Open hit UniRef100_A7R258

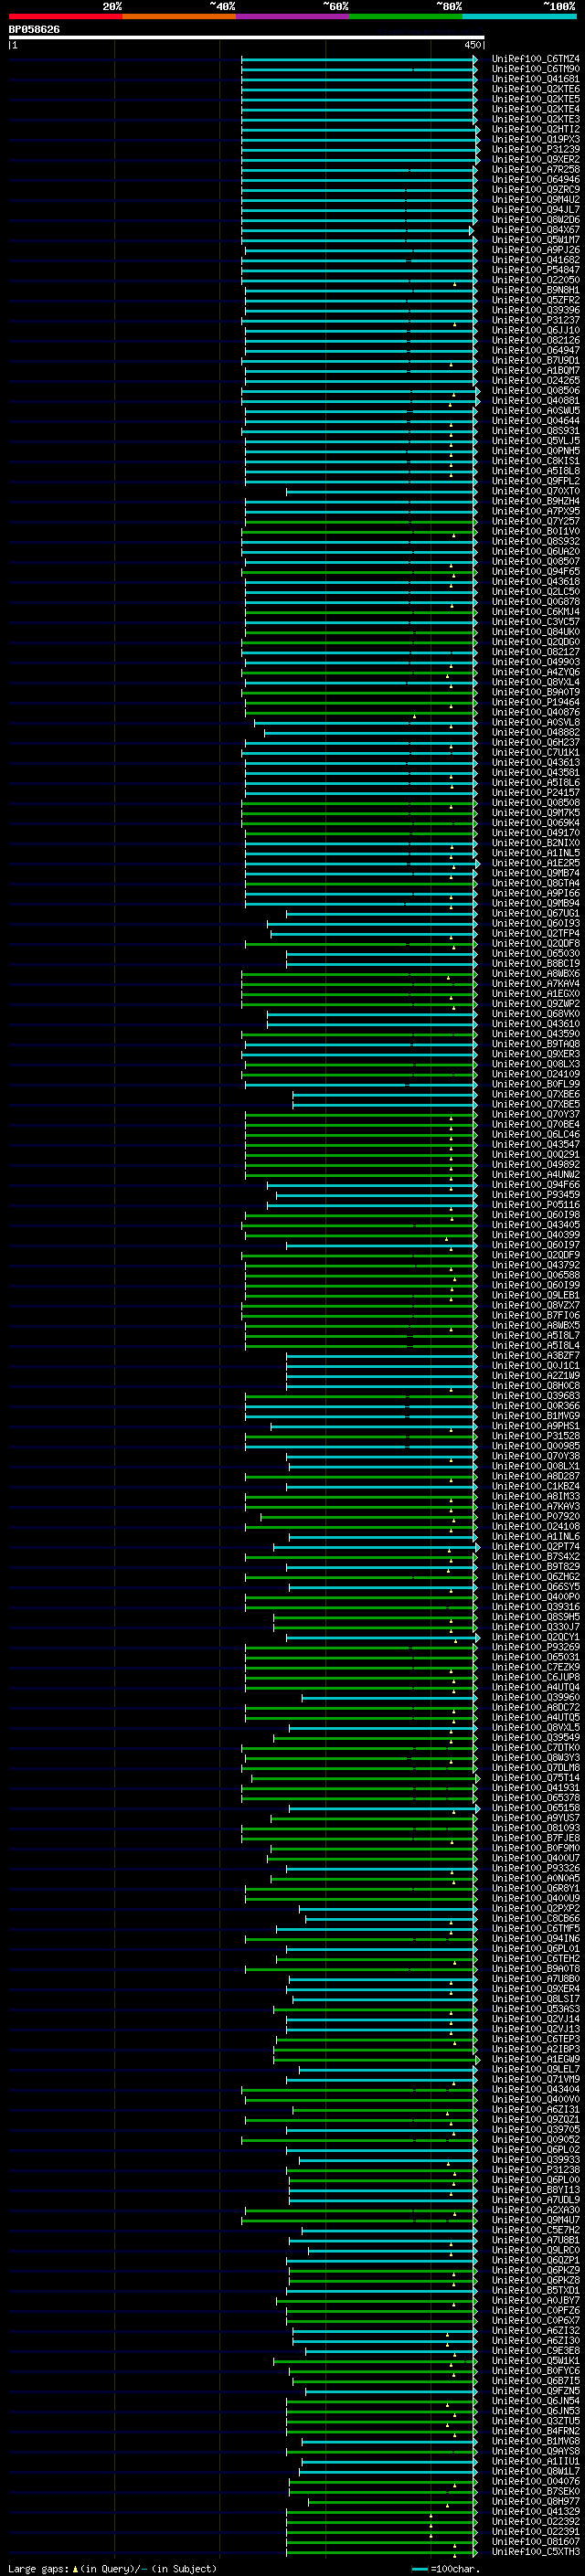(535, 170)
